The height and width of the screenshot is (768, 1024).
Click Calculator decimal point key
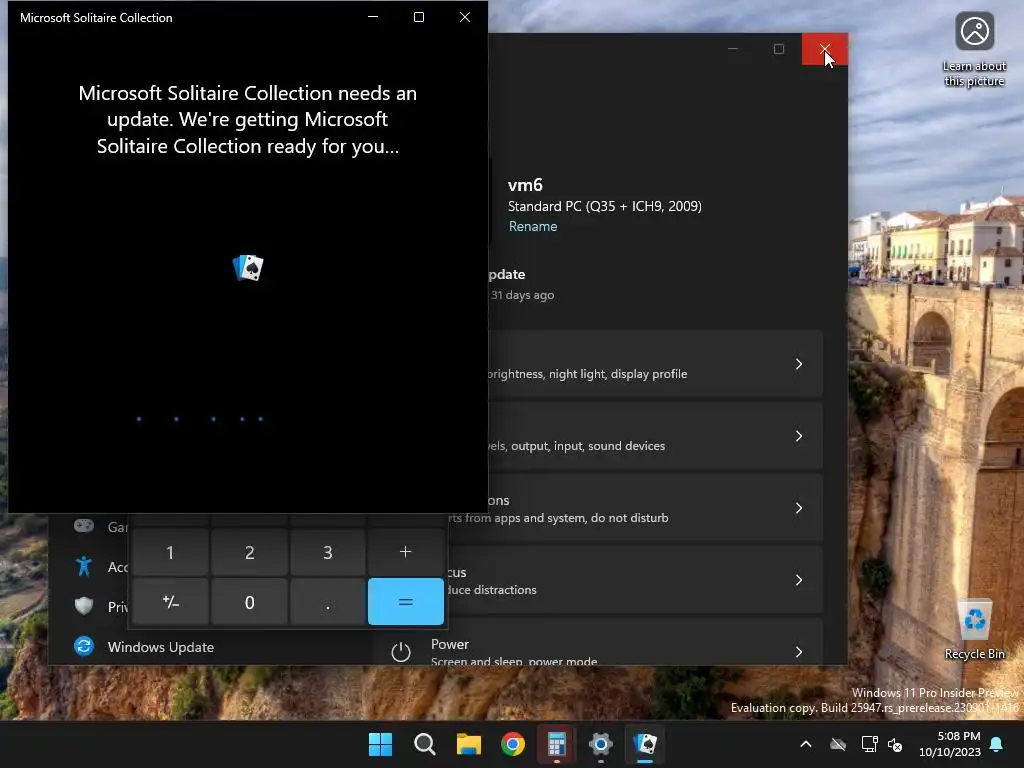tap(328, 601)
